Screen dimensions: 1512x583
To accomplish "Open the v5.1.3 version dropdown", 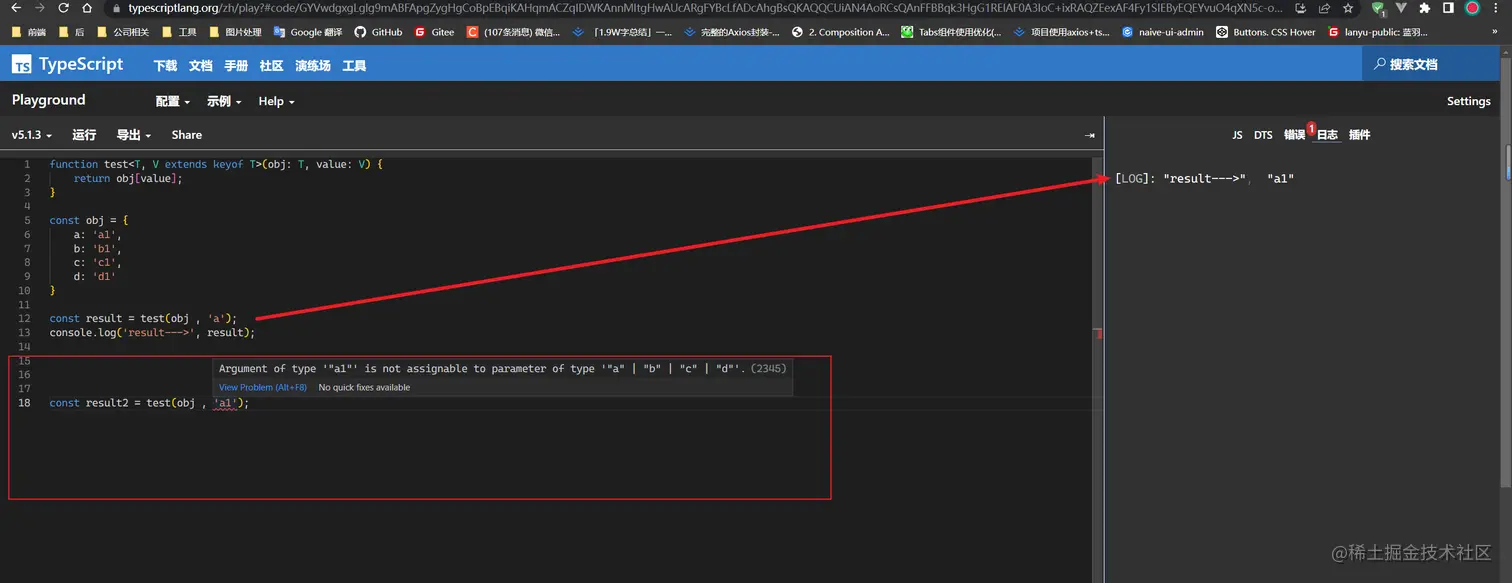I will (x=32, y=135).
